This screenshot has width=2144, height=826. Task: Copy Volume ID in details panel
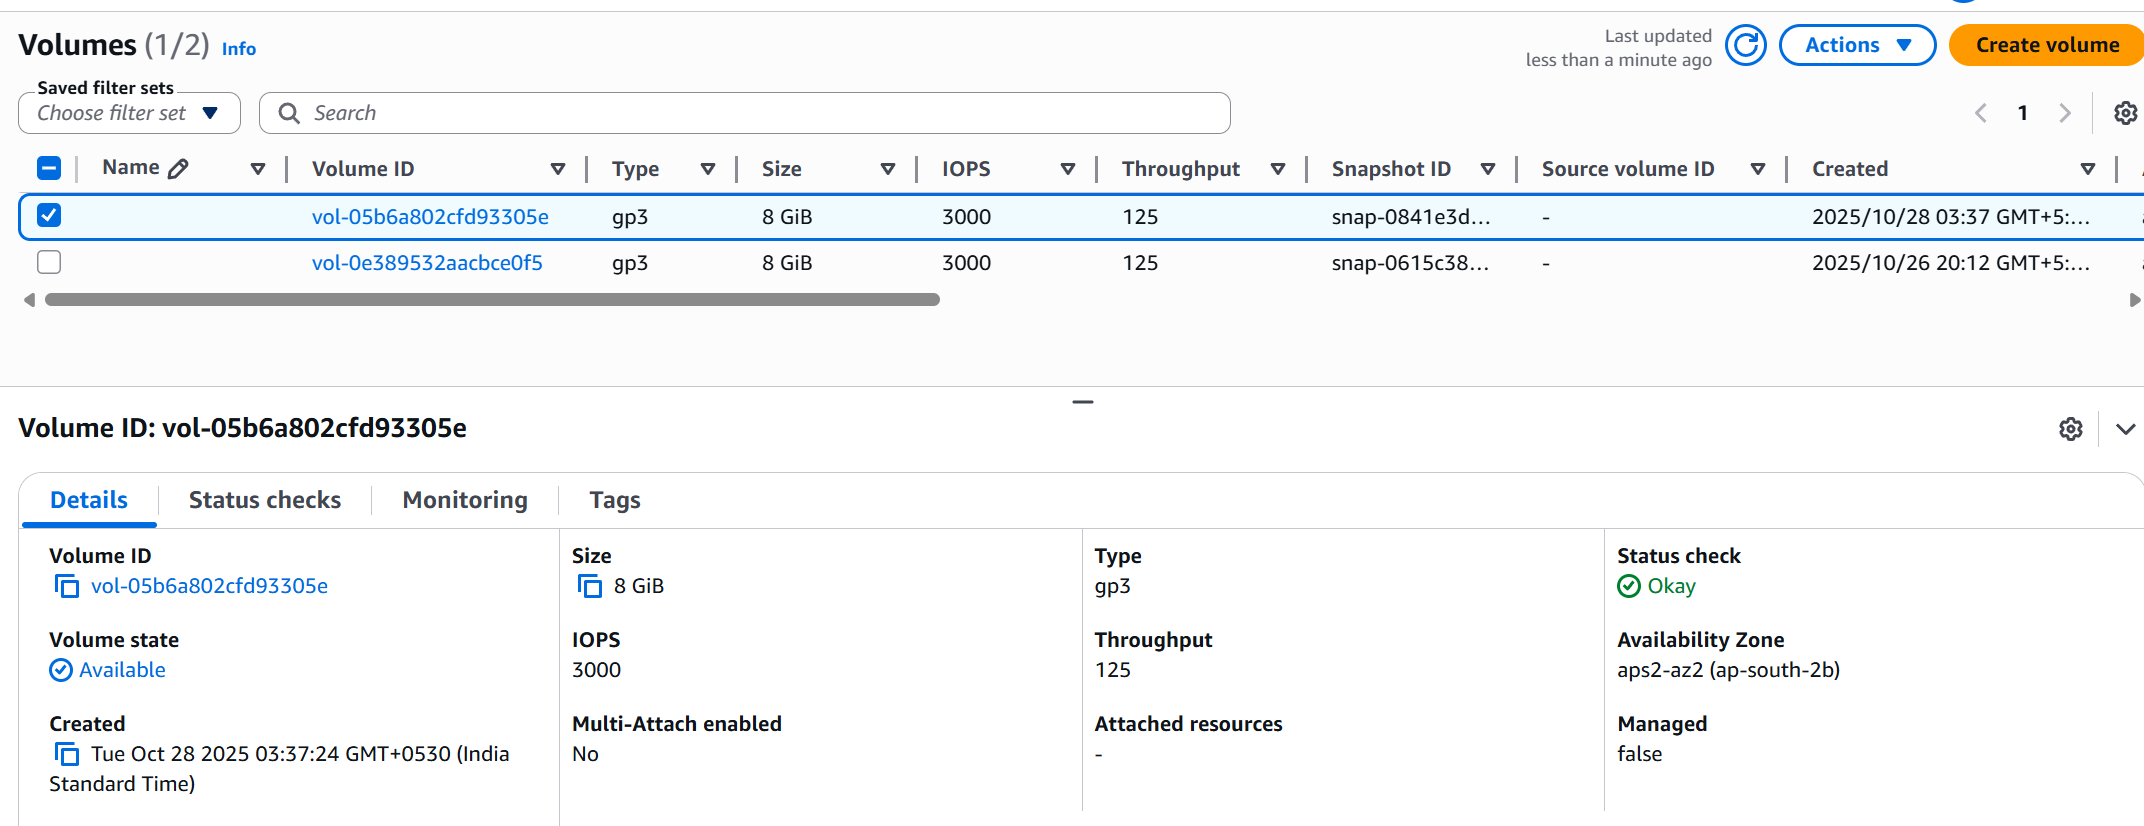(67, 586)
